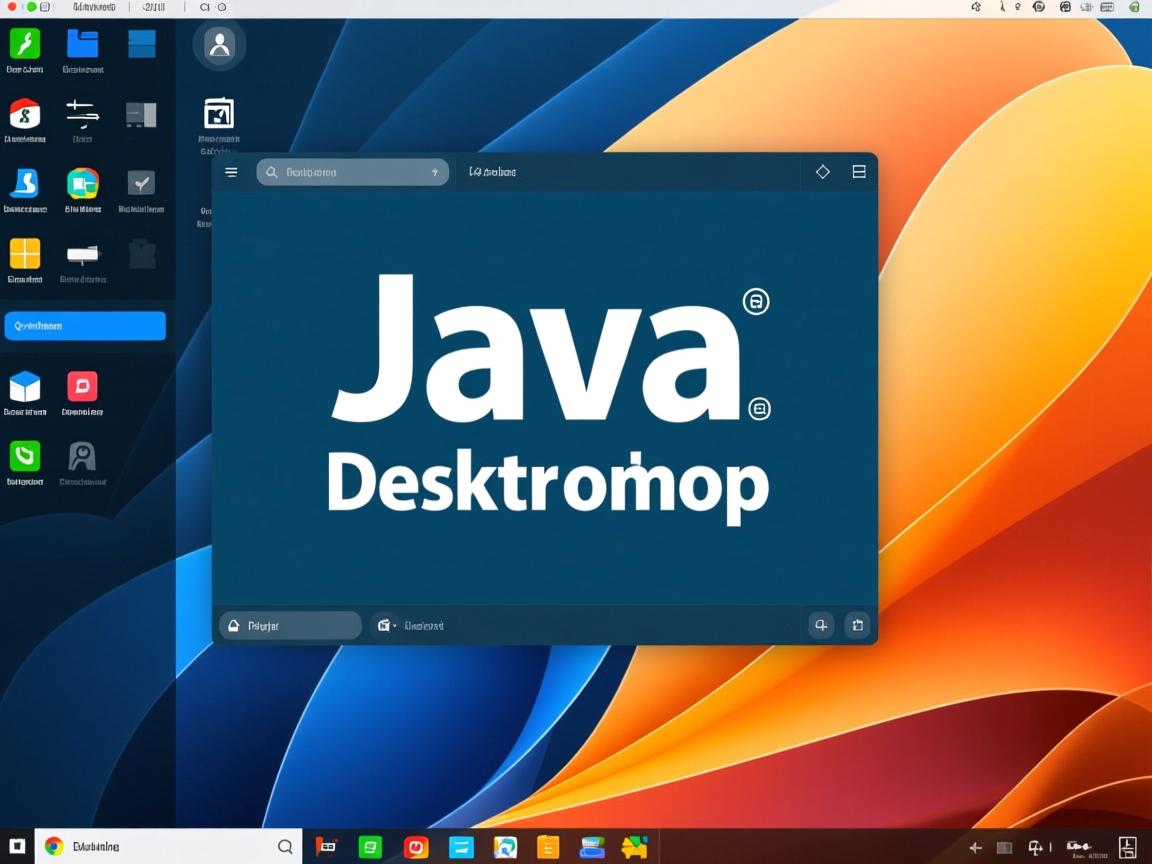Open the red-and-white browser icon in the sidebar
1152x864 pixels.
coord(24,115)
